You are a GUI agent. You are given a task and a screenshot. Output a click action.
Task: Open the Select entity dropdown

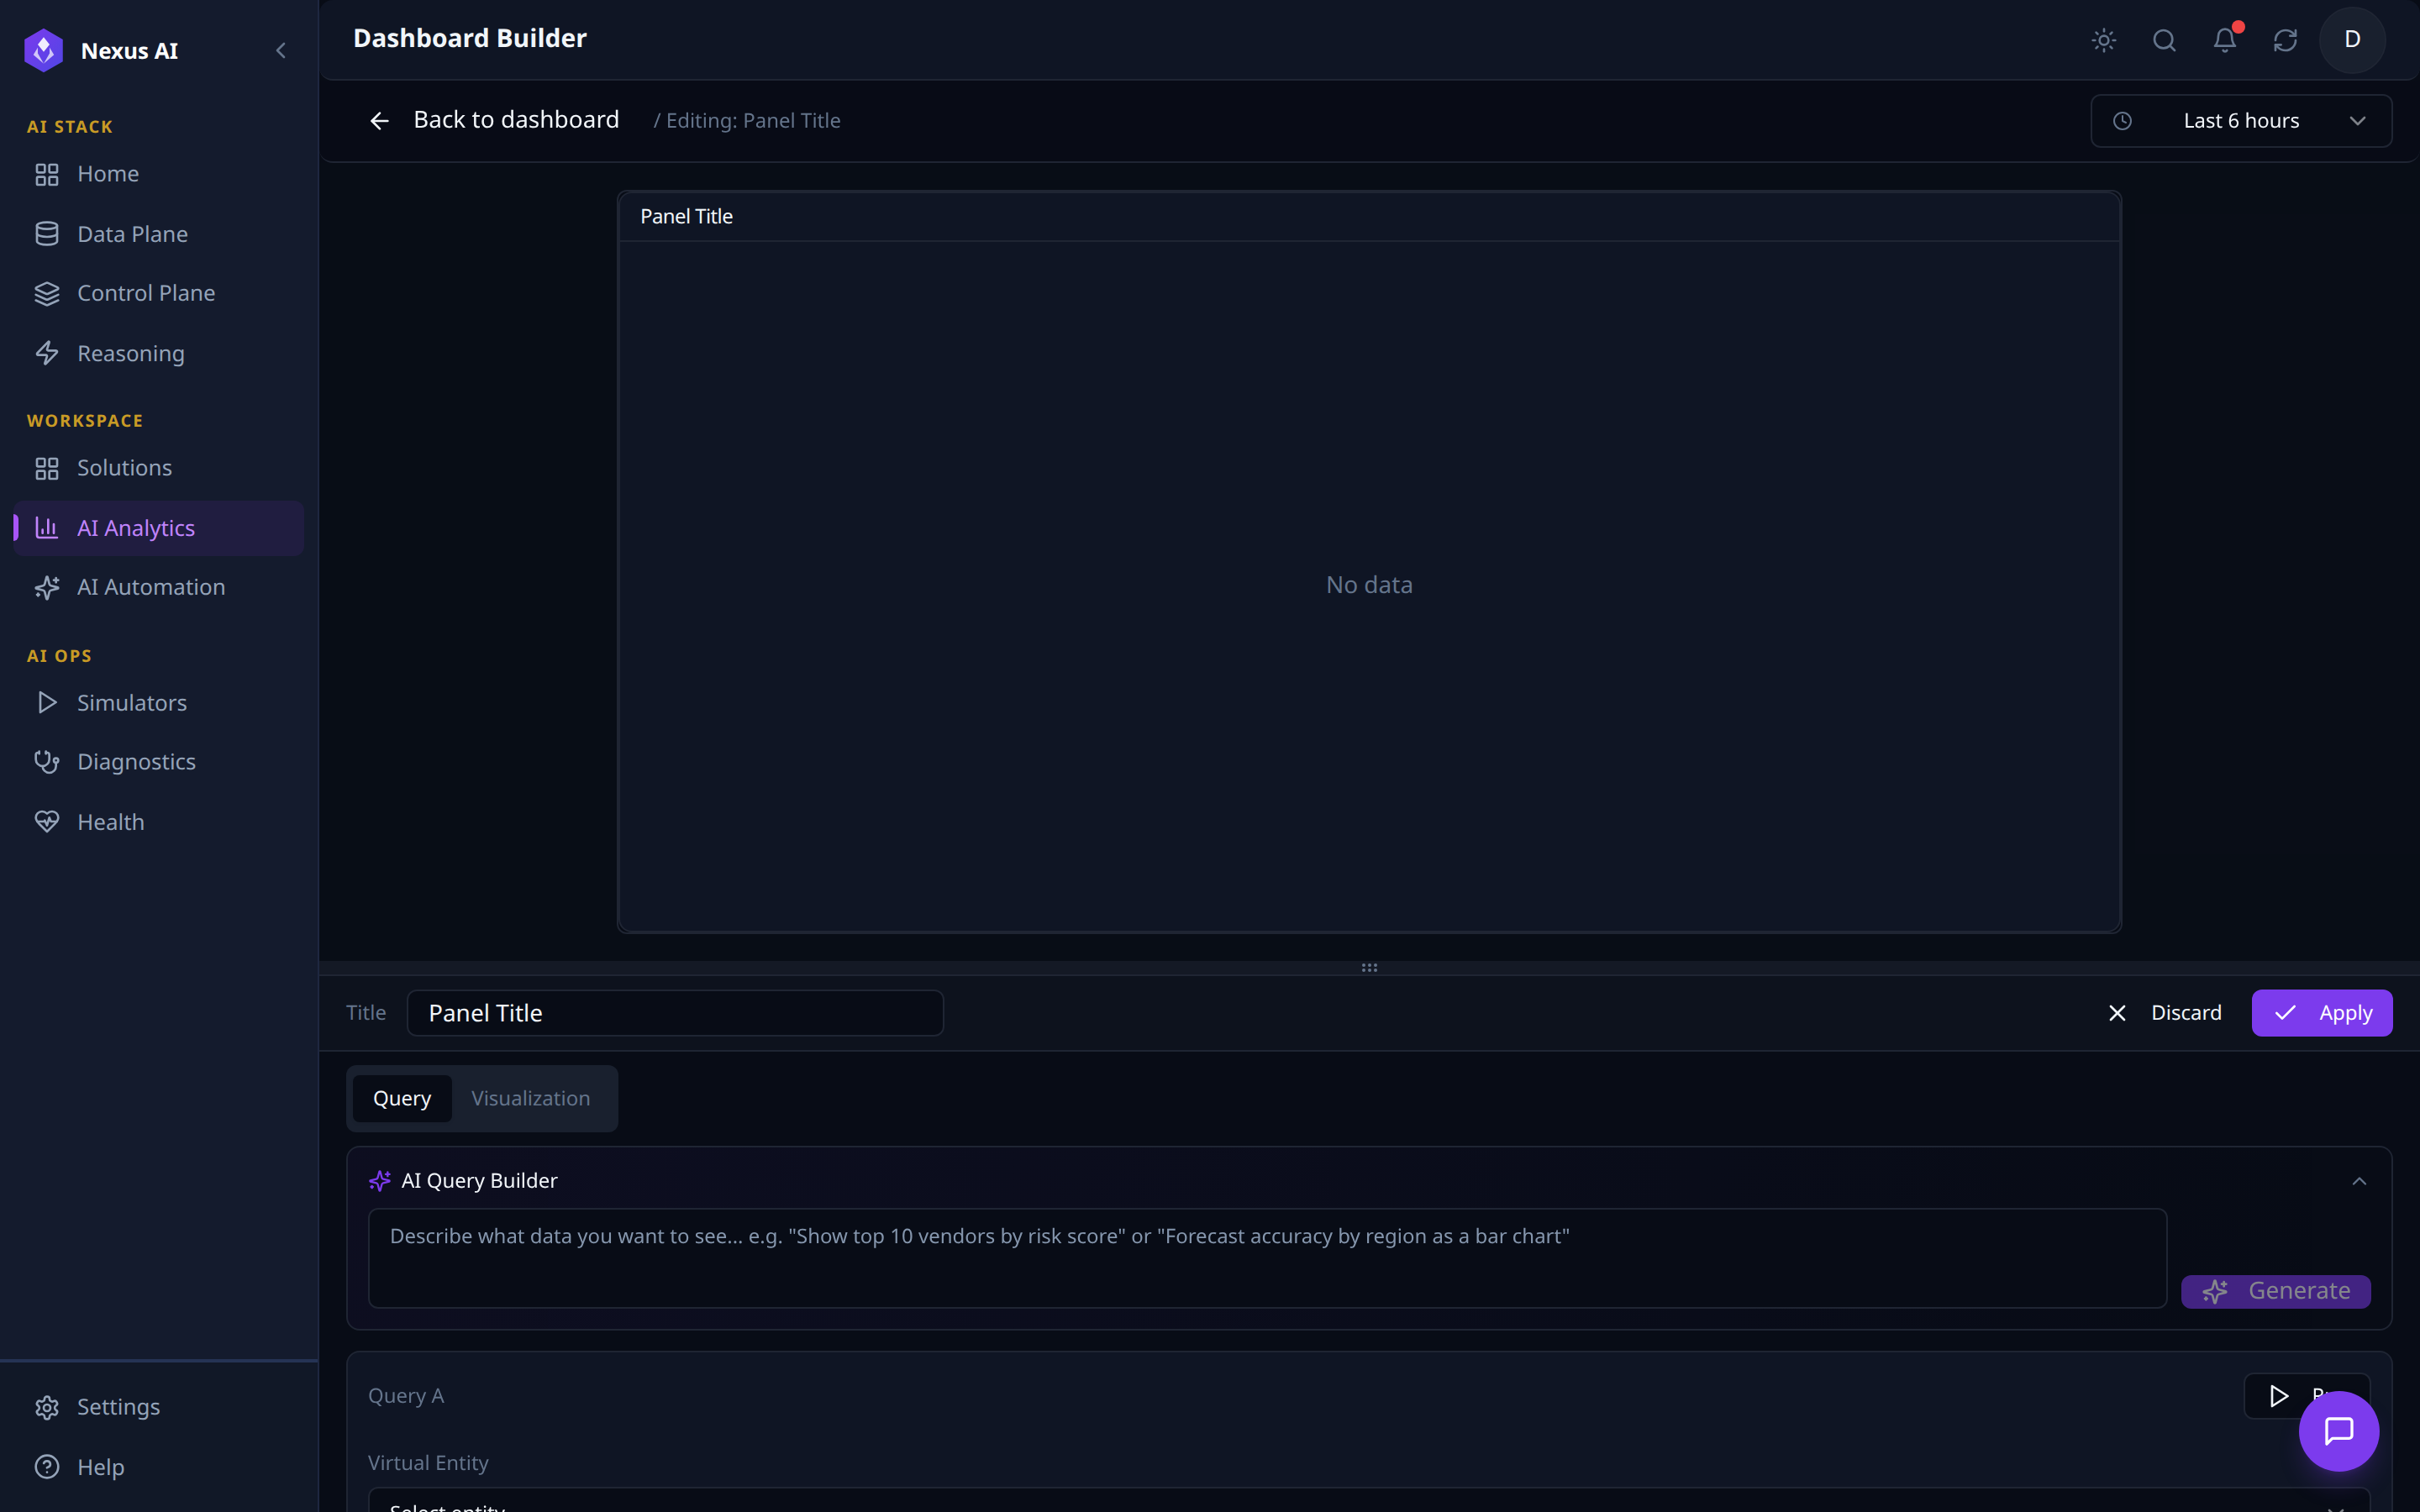(x=1369, y=1501)
